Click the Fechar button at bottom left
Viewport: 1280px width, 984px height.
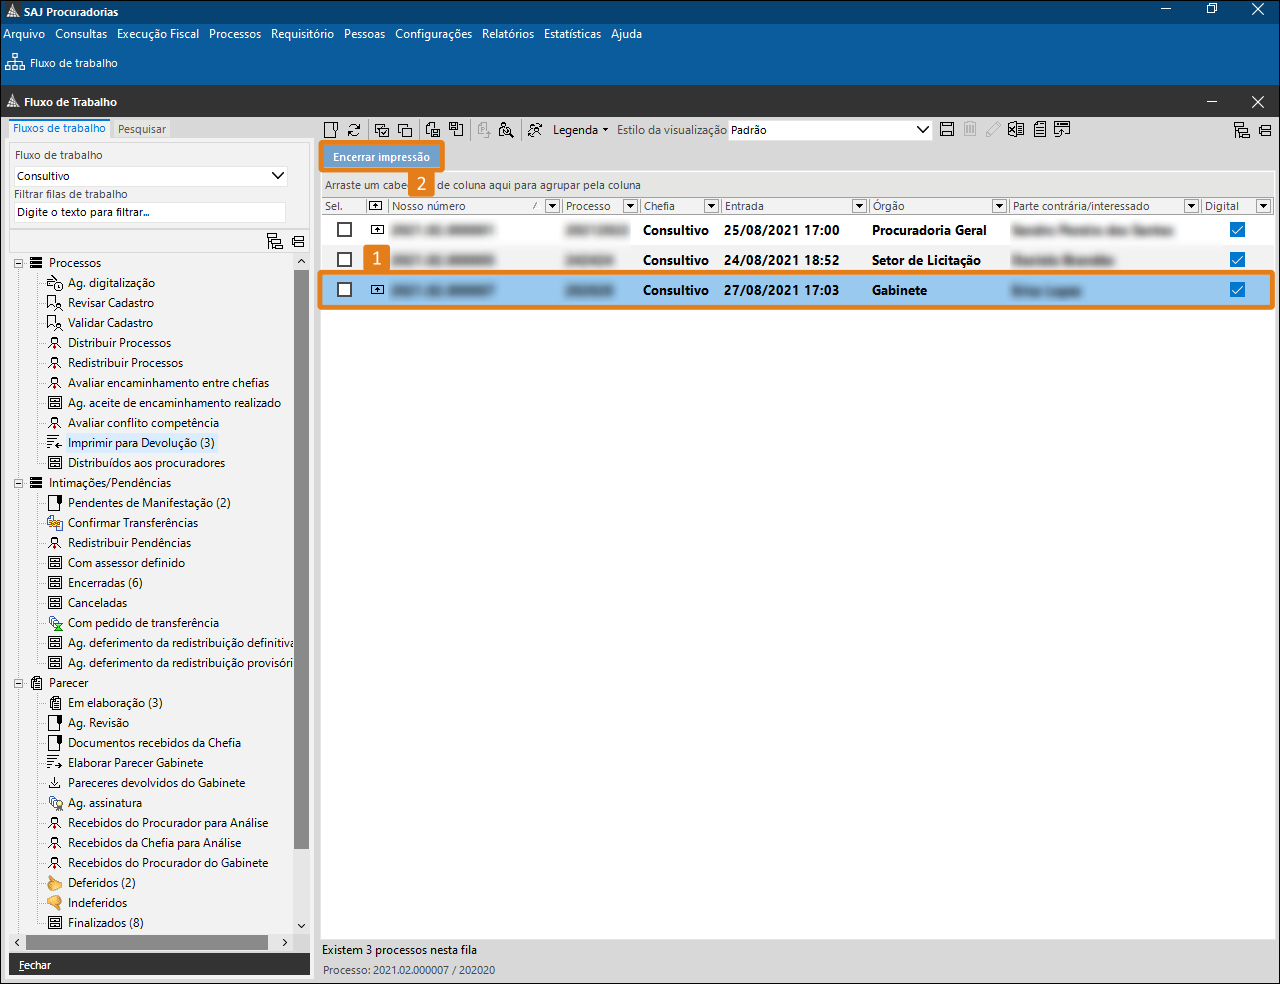(35, 965)
